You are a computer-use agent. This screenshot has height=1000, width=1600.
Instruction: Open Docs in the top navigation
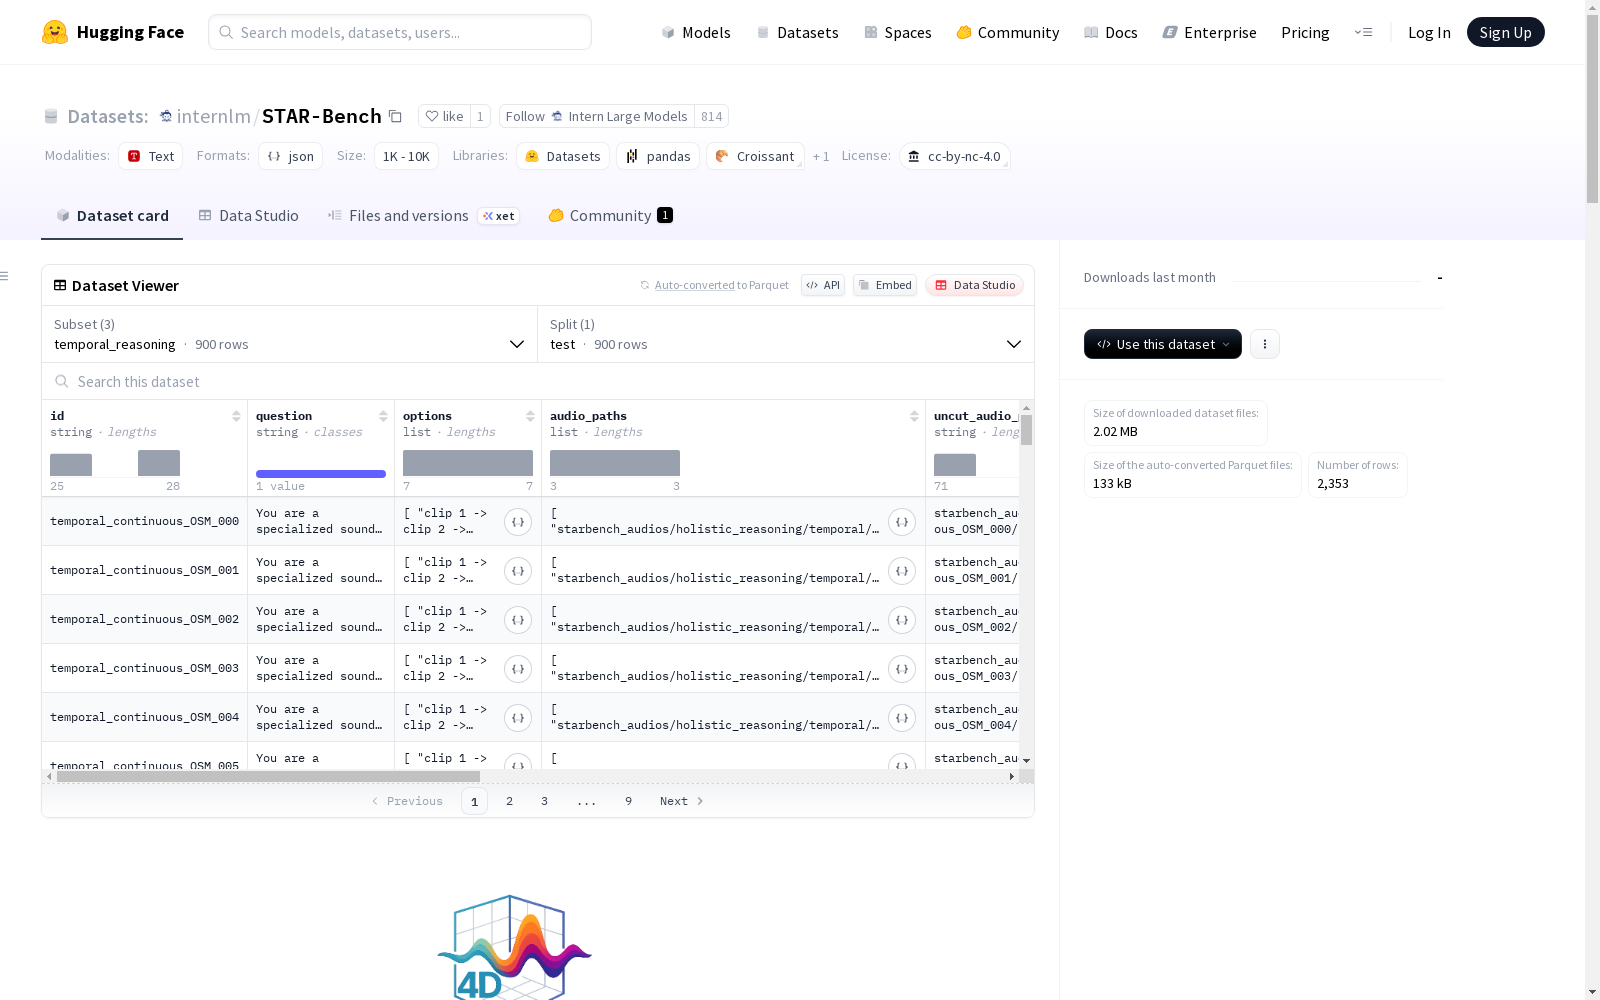click(1111, 32)
